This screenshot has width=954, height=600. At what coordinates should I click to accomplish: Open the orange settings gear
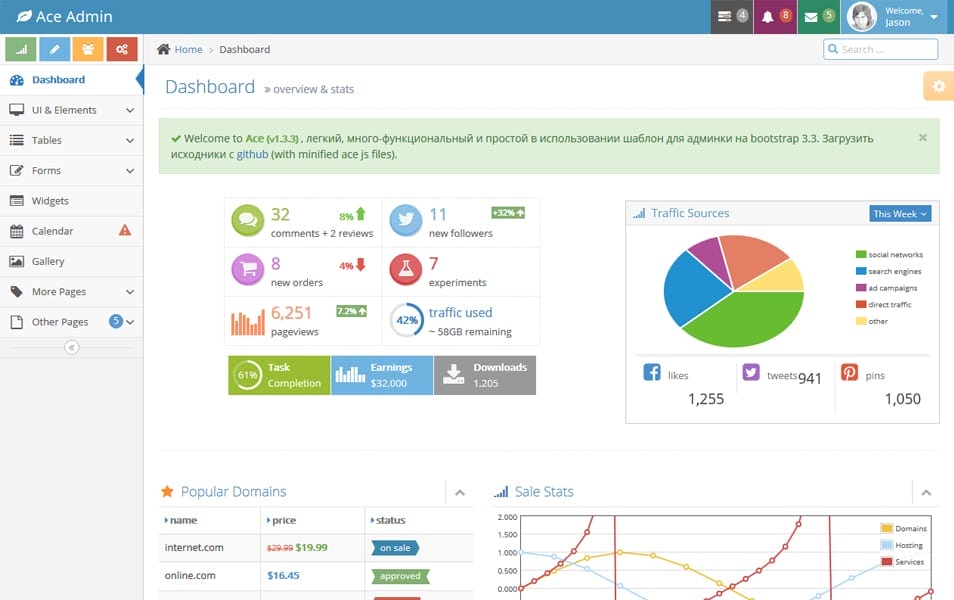(x=937, y=86)
